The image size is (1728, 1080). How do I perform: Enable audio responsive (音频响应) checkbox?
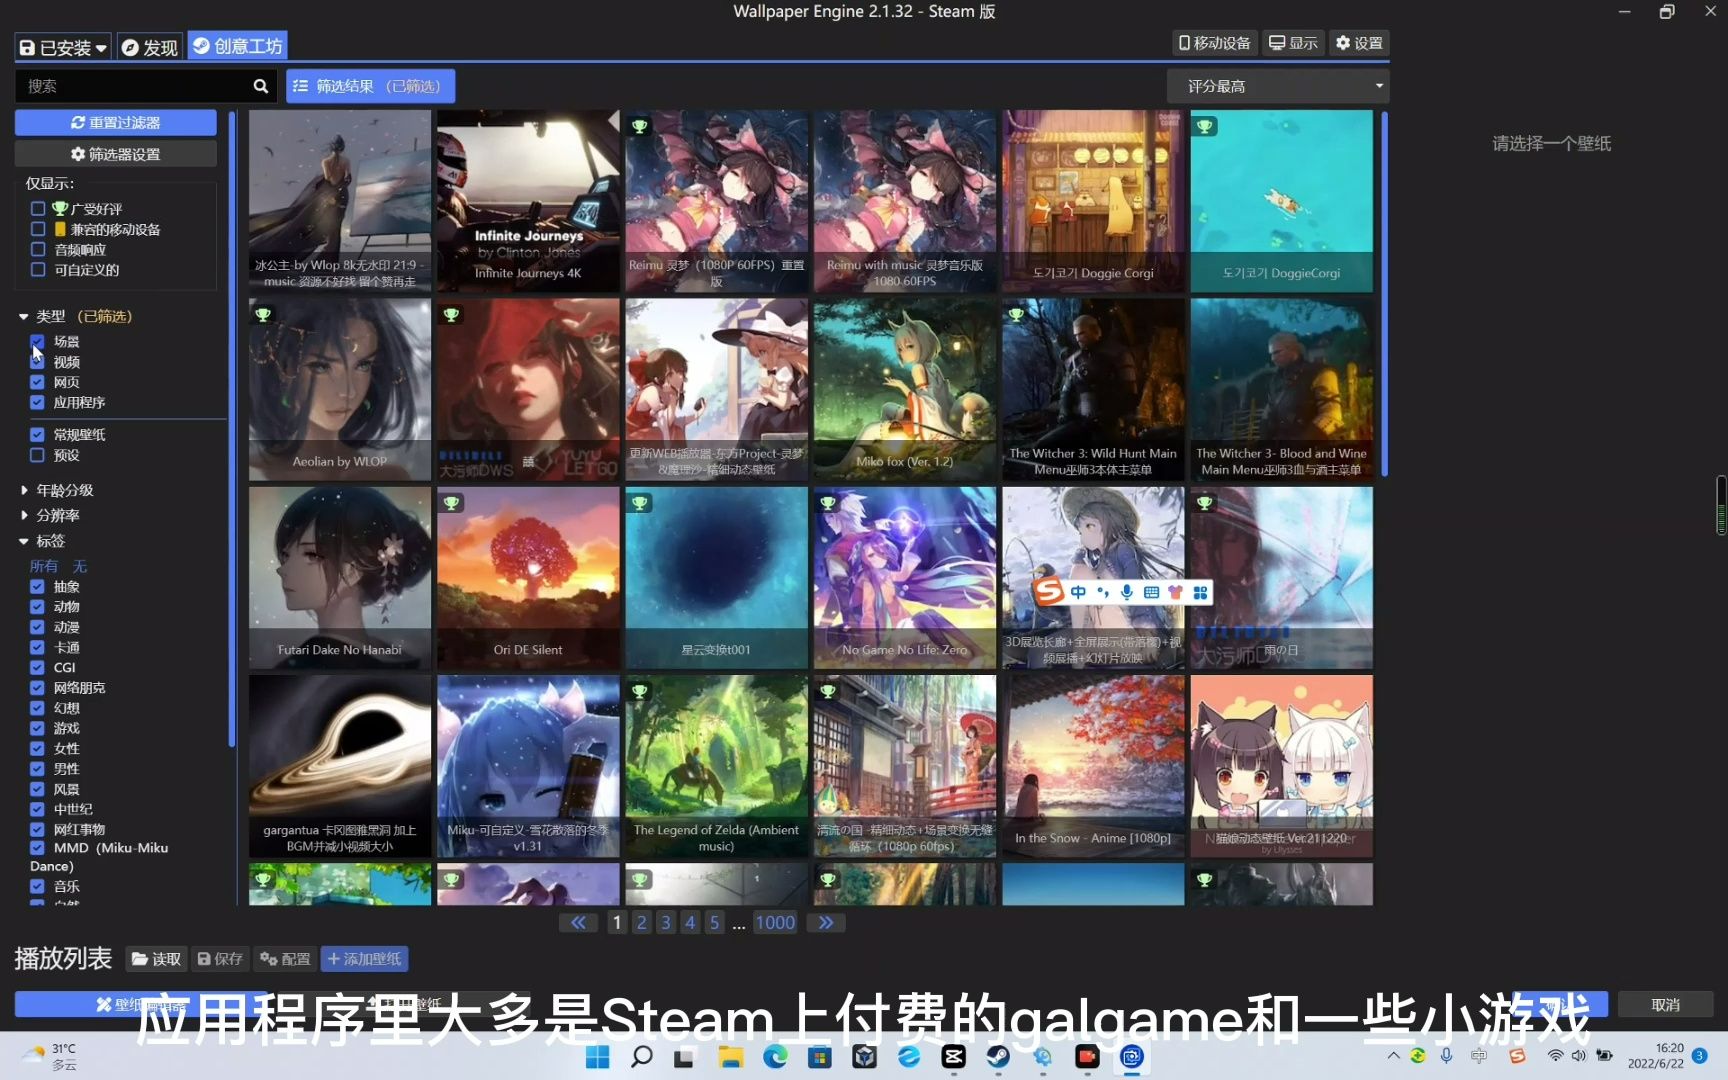pyautogui.click(x=38, y=249)
